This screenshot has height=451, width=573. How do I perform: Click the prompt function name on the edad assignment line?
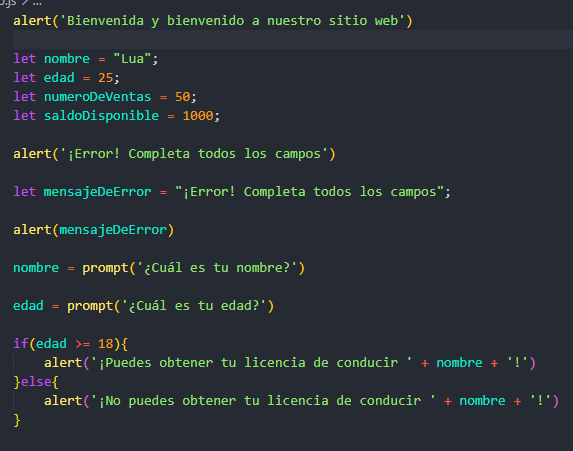pyautogui.click(x=90, y=306)
